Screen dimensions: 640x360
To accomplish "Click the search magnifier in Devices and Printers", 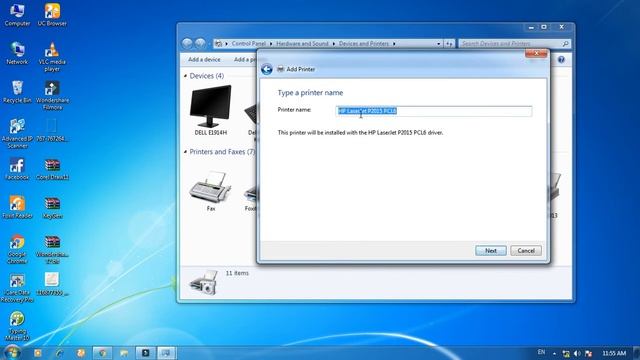I will pyautogui.click(x=565, y=44).
